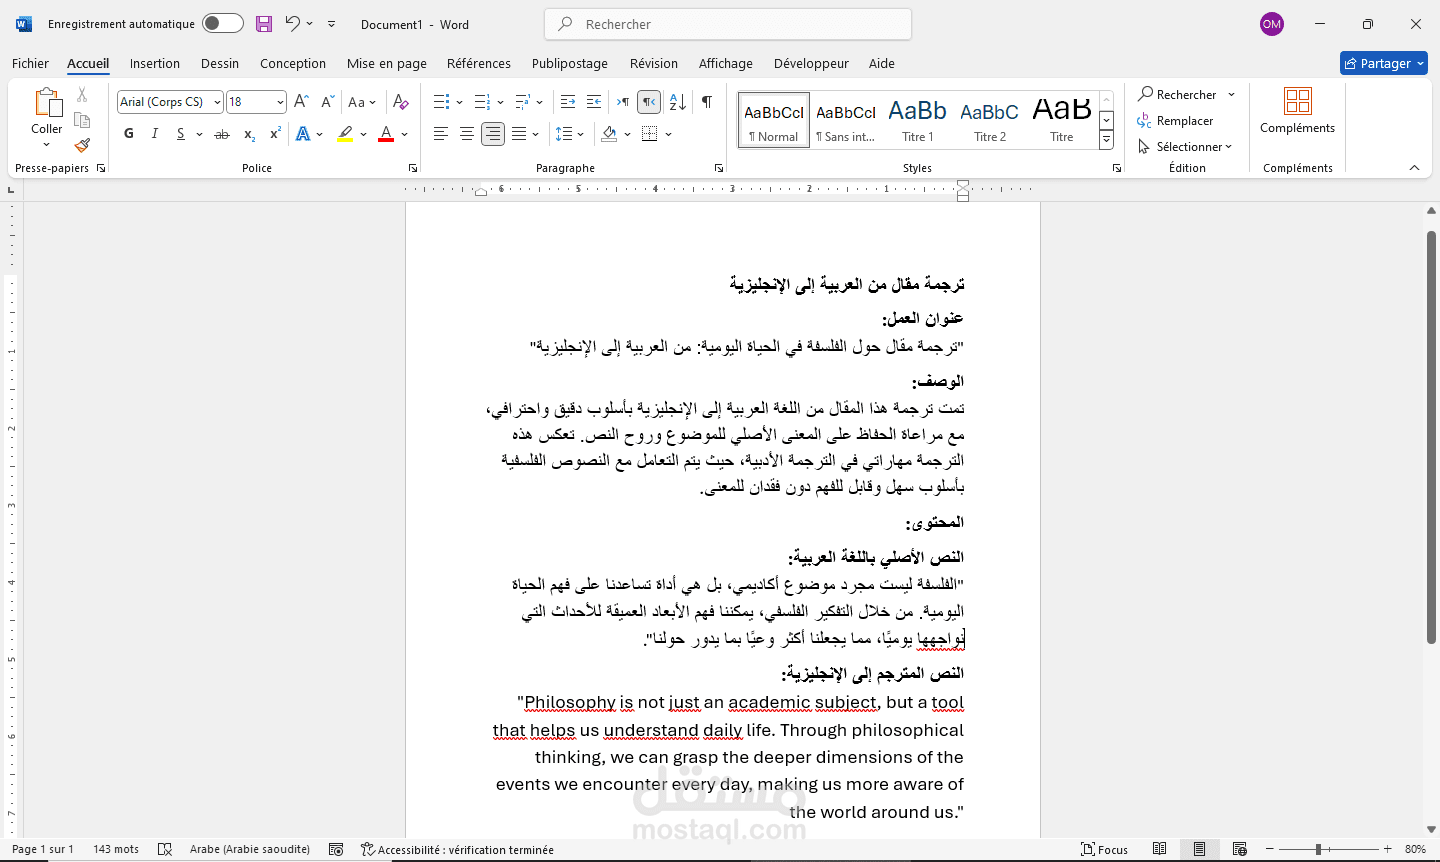Screen dimensions: 1440x862
Task: Switch to the Mise en page tab
Action: click(x=387, y=63)
